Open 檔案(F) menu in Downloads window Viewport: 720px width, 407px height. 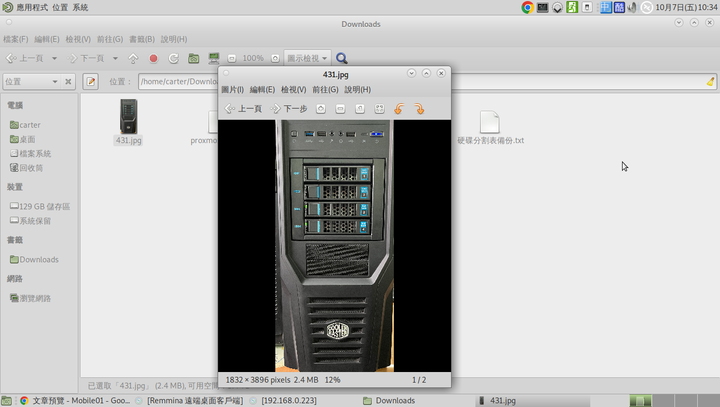pos(16,40)
